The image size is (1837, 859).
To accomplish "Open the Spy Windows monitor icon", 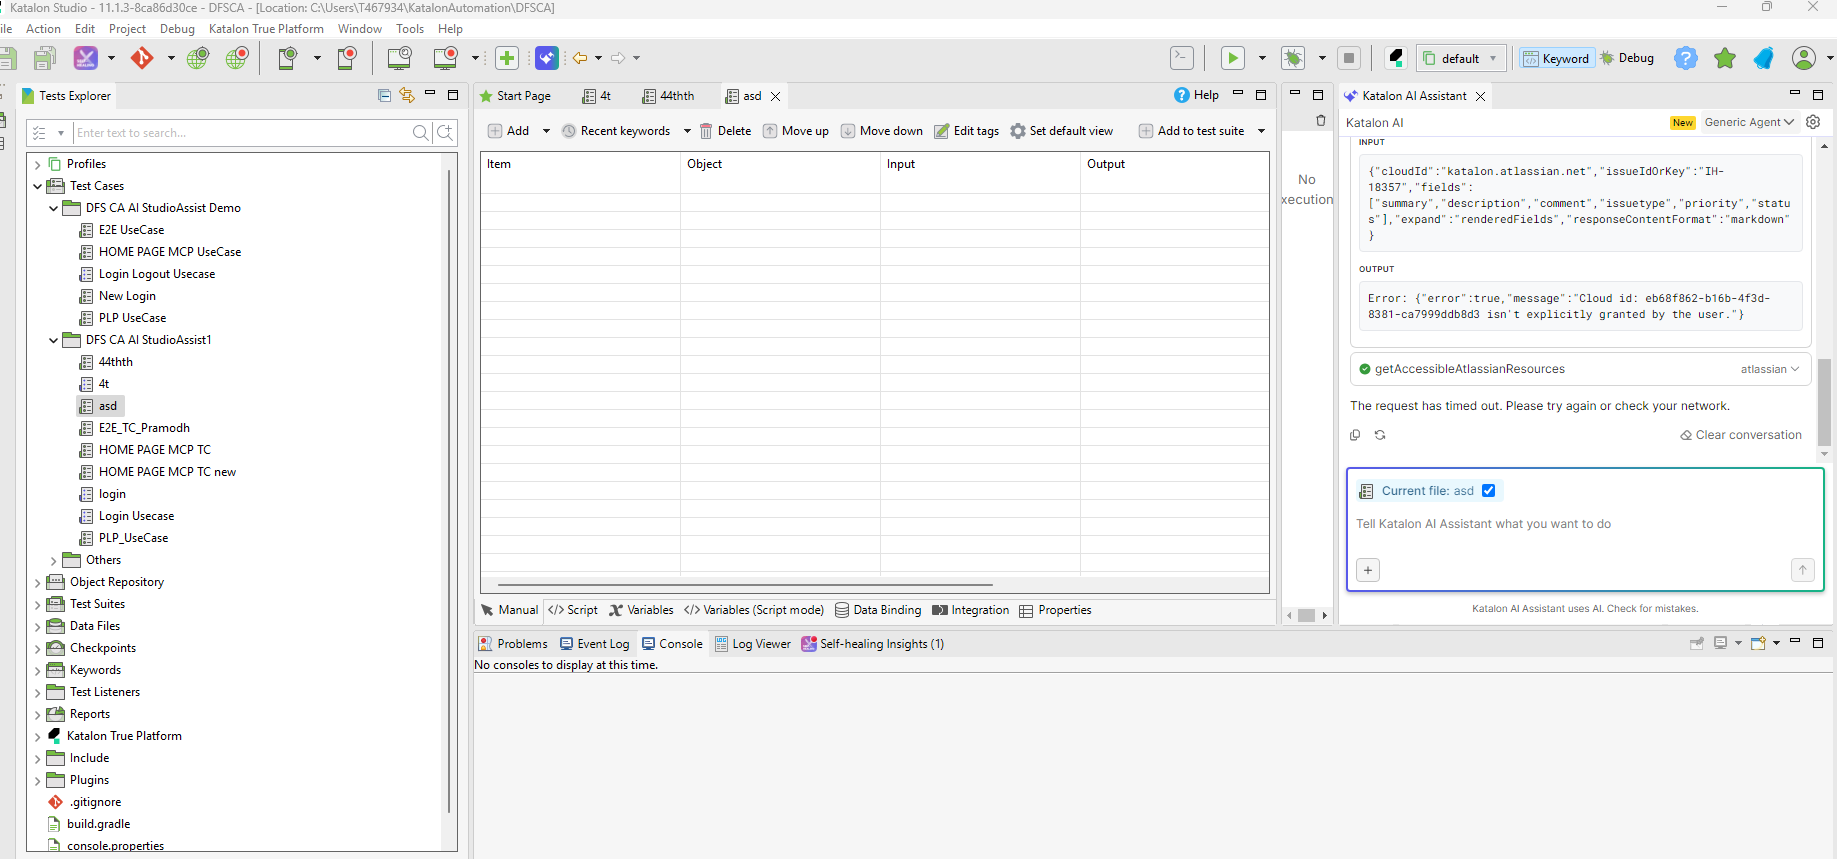I will click(399, 58).
